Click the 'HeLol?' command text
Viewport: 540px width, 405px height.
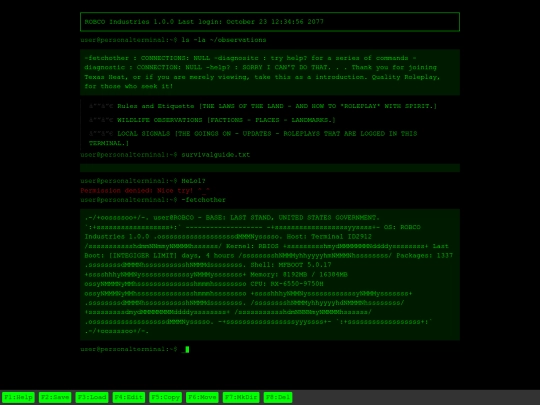(x=193, y=181)
